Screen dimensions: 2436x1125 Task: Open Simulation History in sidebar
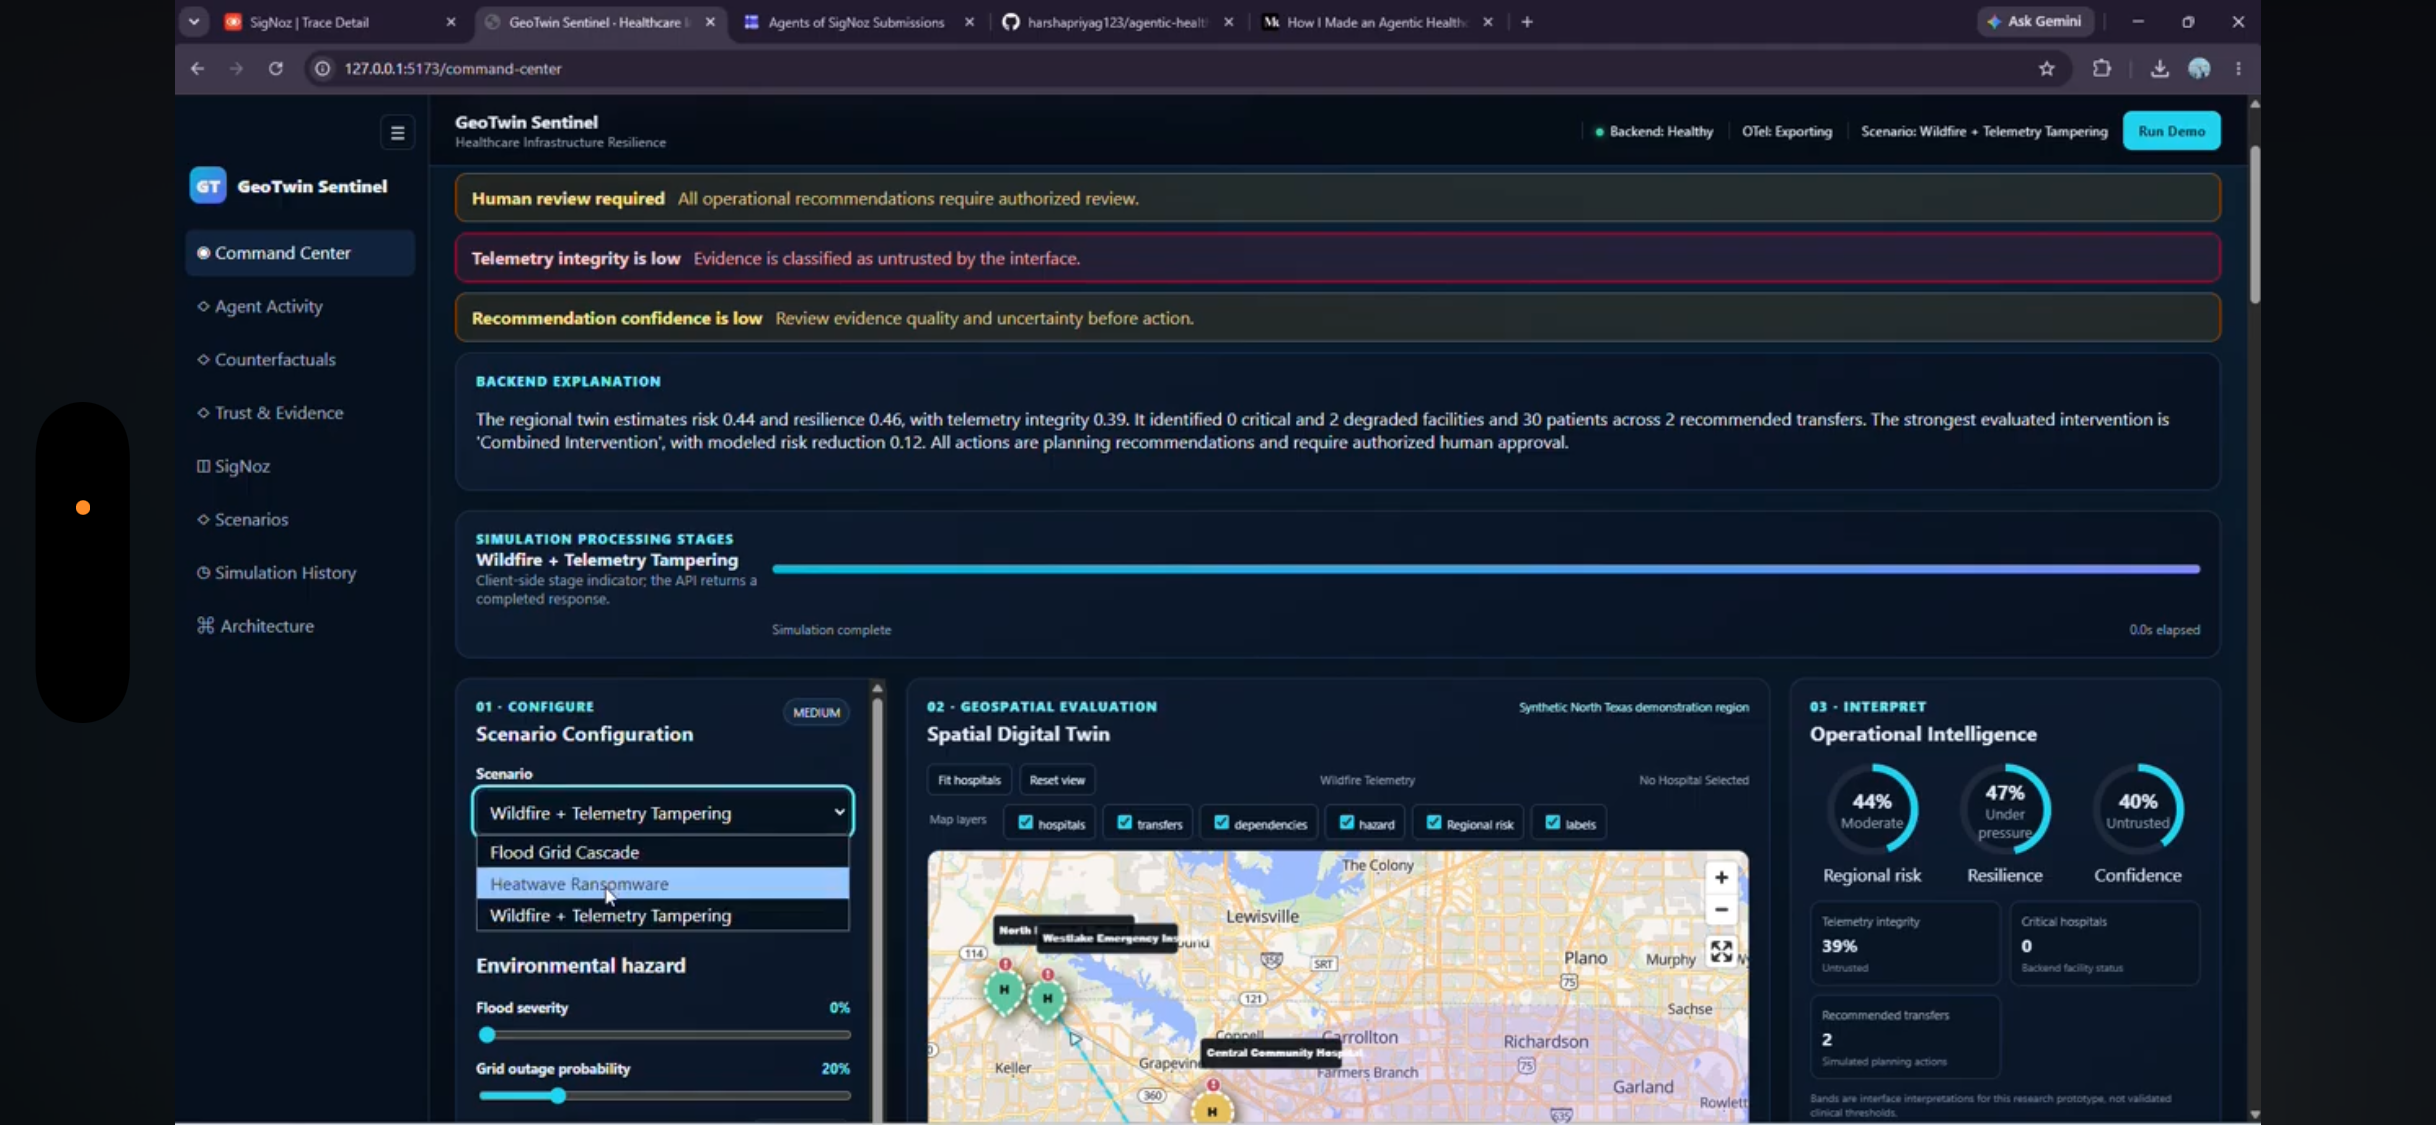[x=300, y=572]
